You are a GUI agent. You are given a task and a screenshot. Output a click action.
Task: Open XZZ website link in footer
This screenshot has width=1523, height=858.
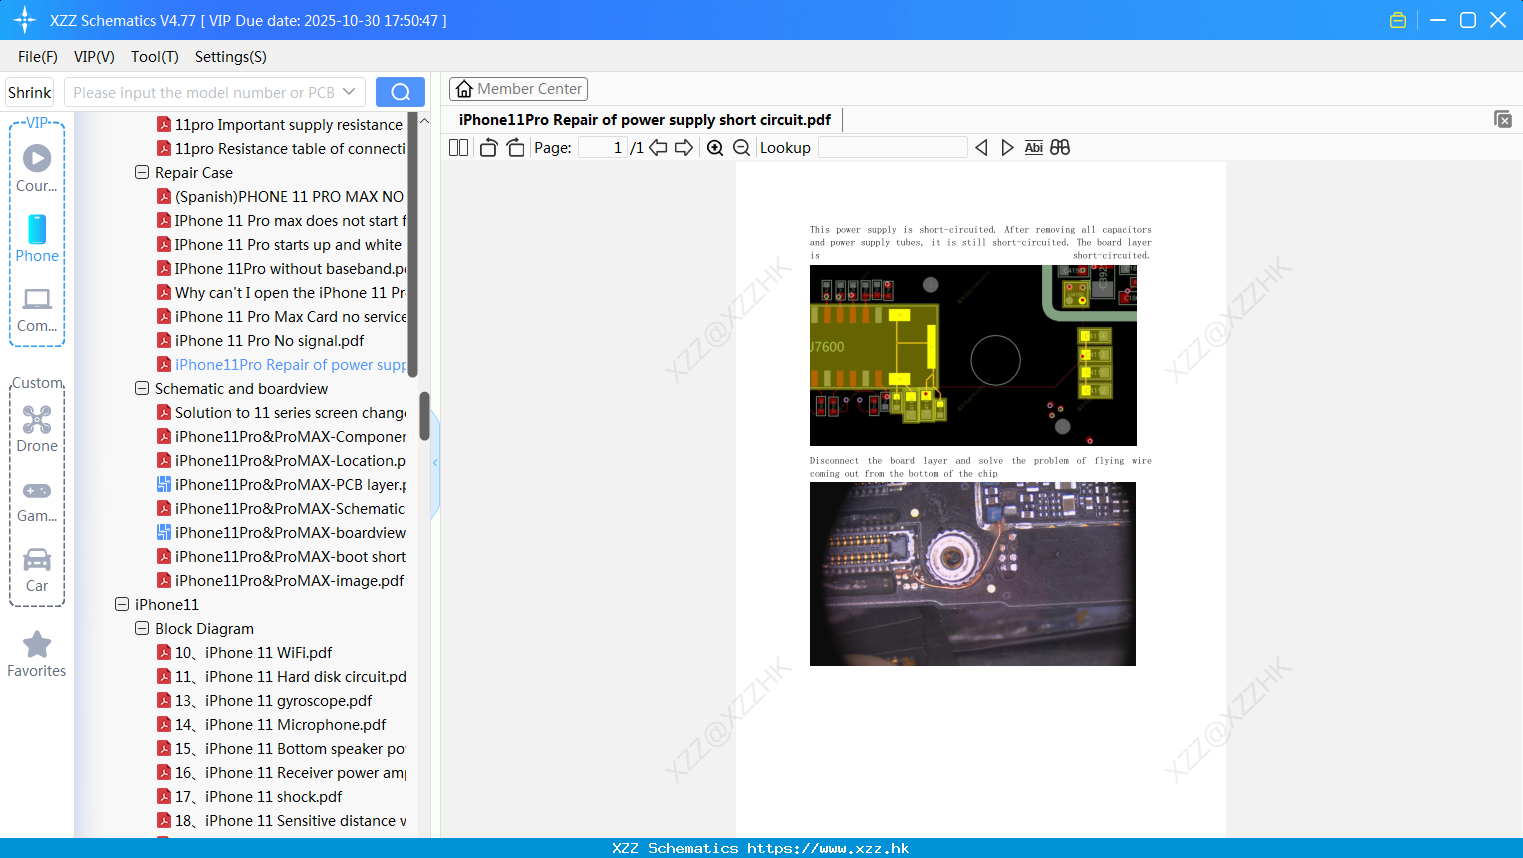coord(828,848)
